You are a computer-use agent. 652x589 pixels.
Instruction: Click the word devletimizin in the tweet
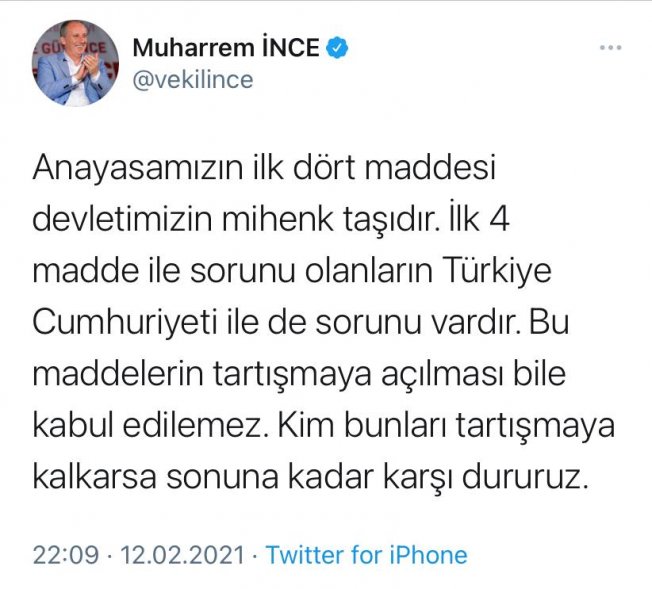tap(123, 220)
